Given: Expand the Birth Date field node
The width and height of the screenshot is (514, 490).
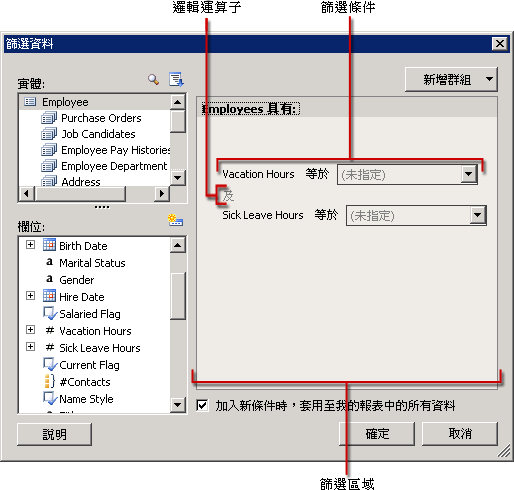Looking at the screenshot, I should 30,245.
